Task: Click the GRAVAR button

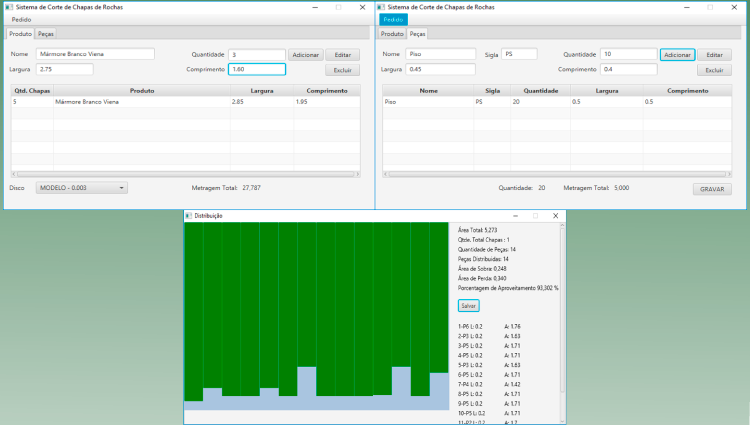Action: [x=711, y=188]
